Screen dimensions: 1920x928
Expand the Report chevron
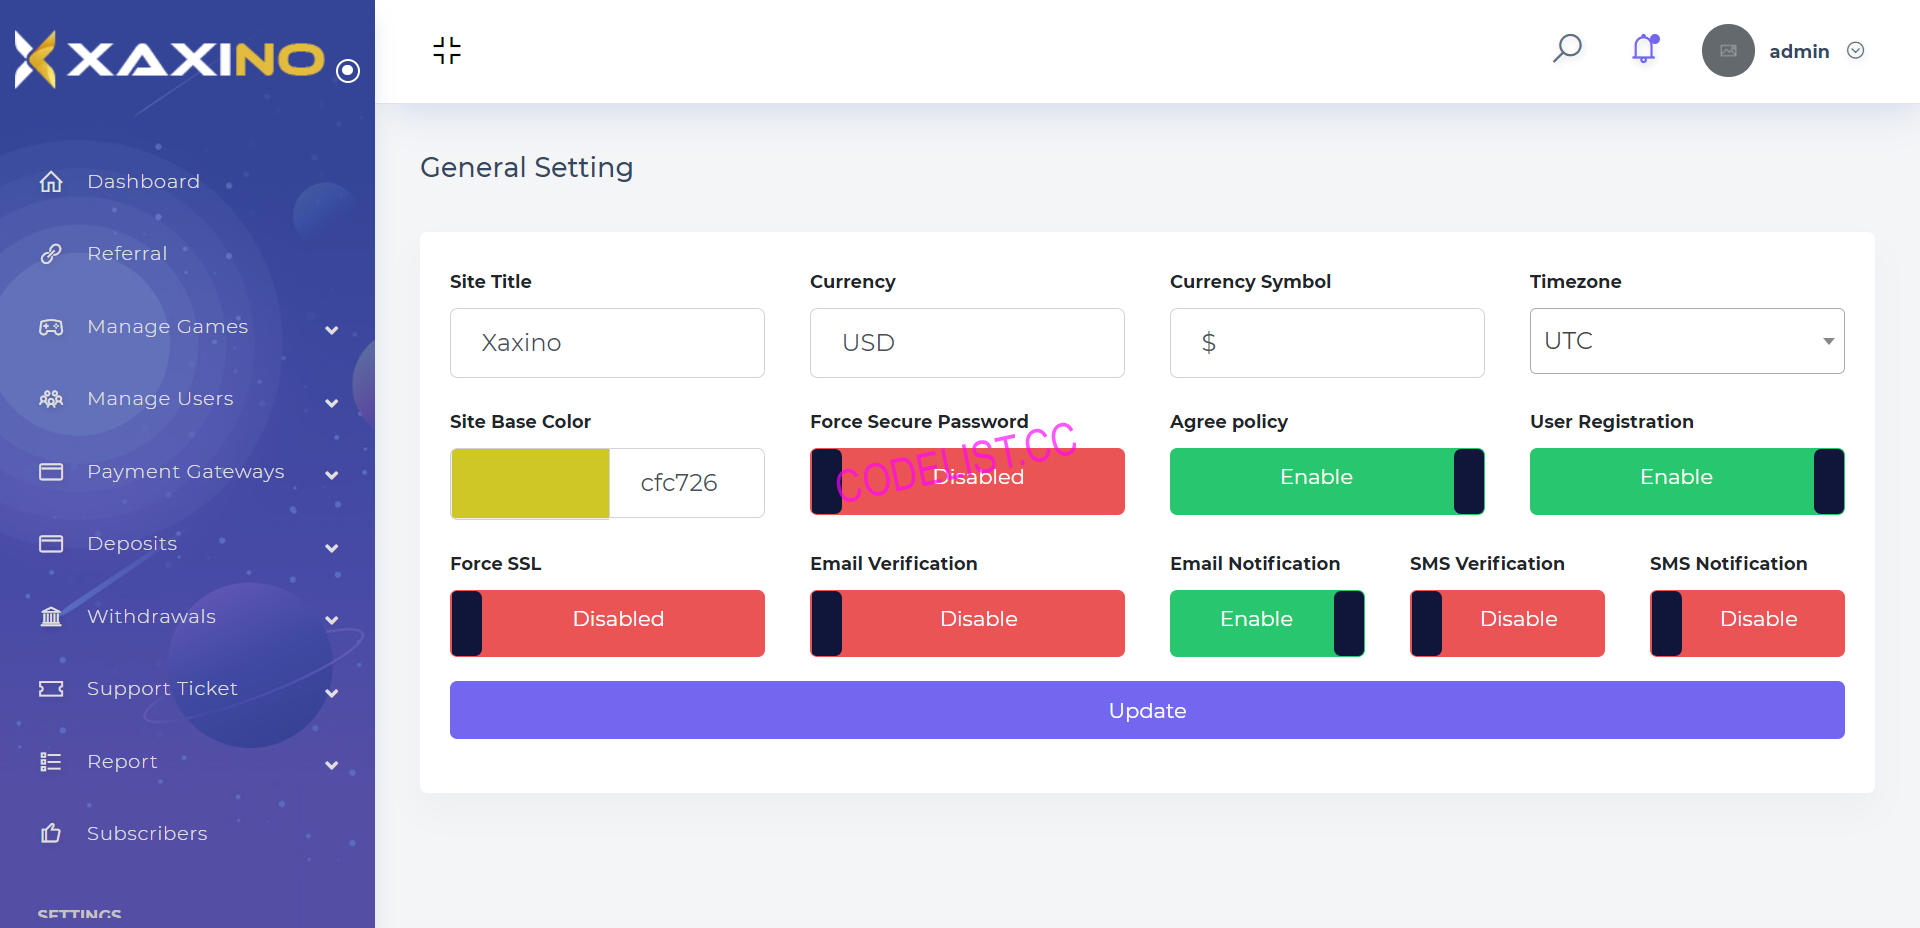332,765
